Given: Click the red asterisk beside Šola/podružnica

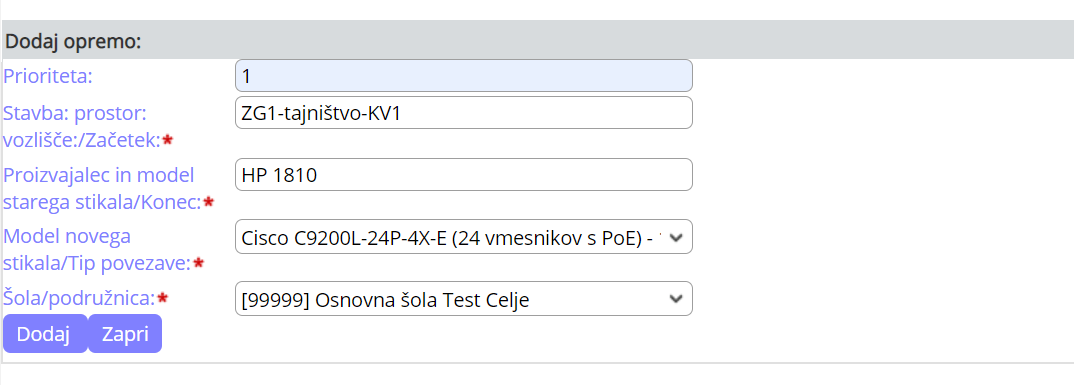Looking at the screenshot, I should [163, 298].
